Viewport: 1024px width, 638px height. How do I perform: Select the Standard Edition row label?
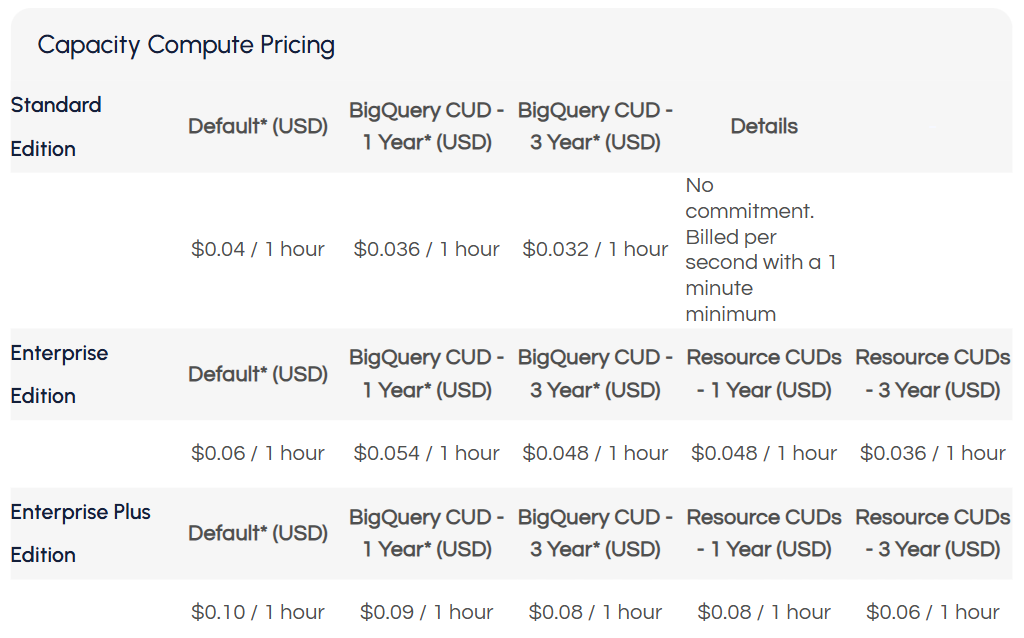click(x=56, y=126)
